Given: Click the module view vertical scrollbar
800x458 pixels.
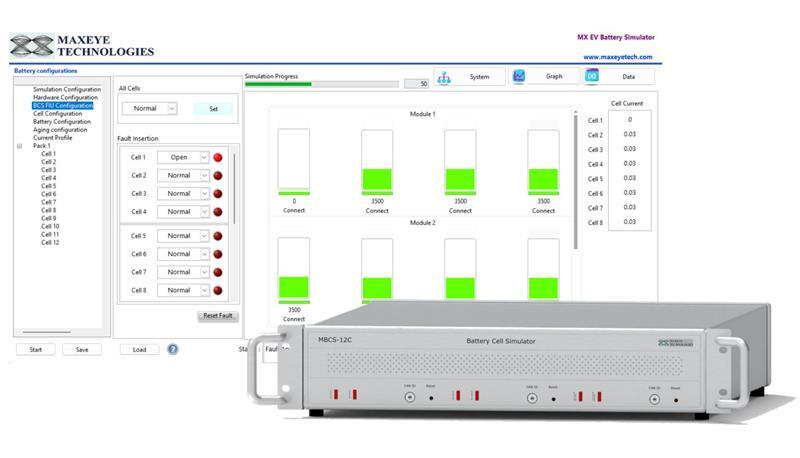Looking at the screenshot, I should (x=576, y=180).
